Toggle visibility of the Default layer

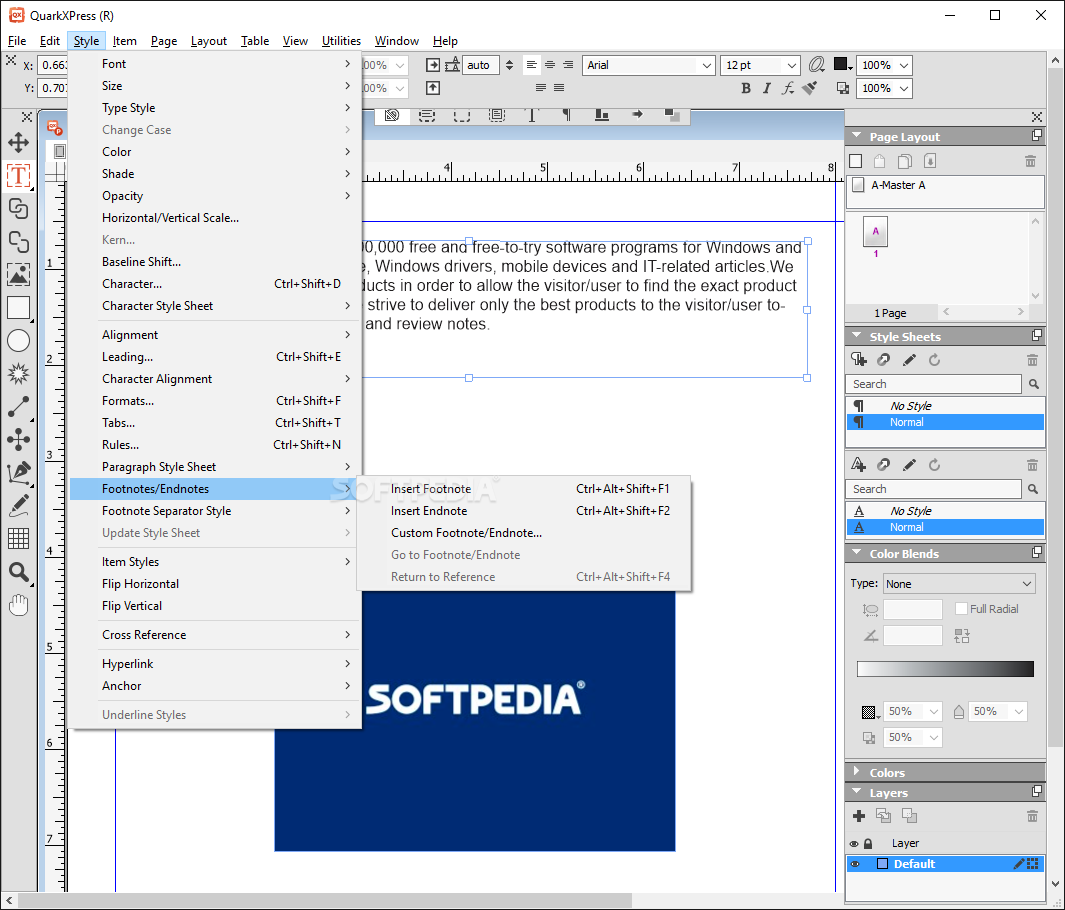(854, 864)
